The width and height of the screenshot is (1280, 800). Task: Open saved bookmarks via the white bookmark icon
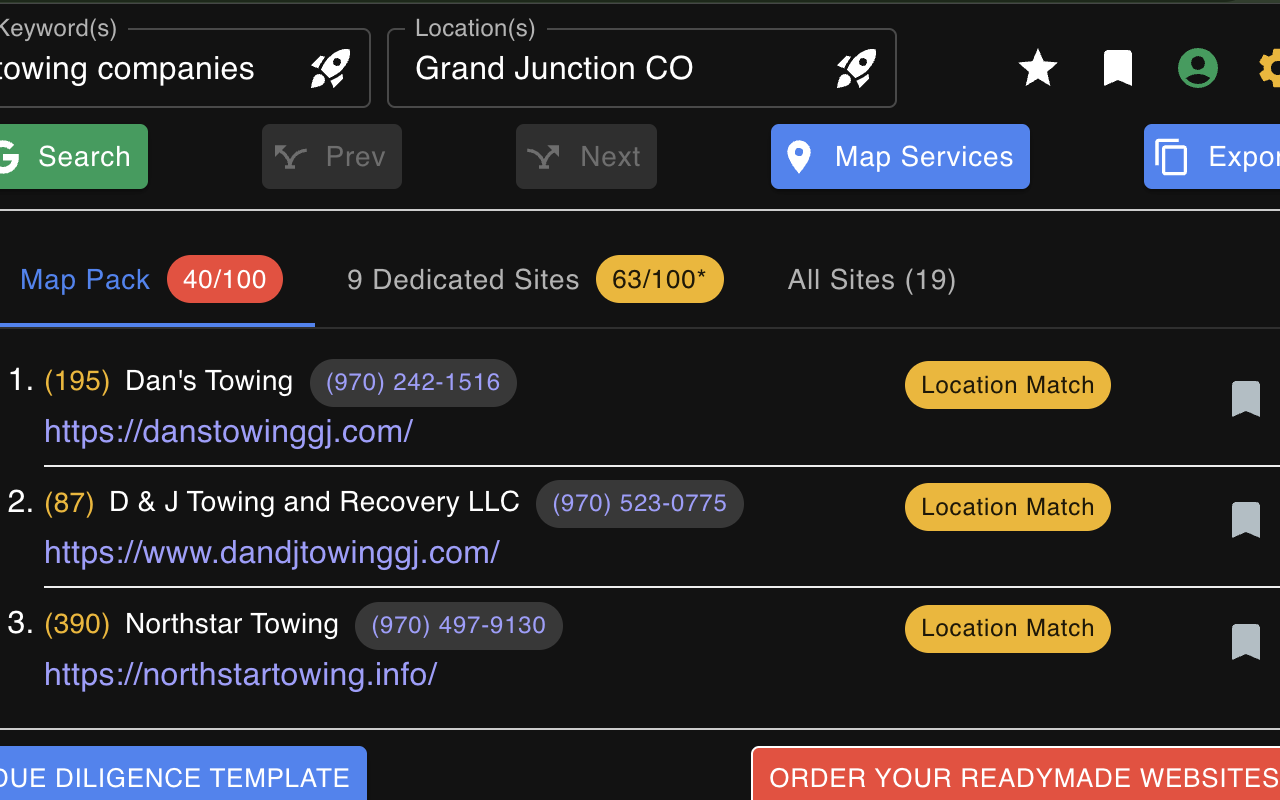(1117, 68)
